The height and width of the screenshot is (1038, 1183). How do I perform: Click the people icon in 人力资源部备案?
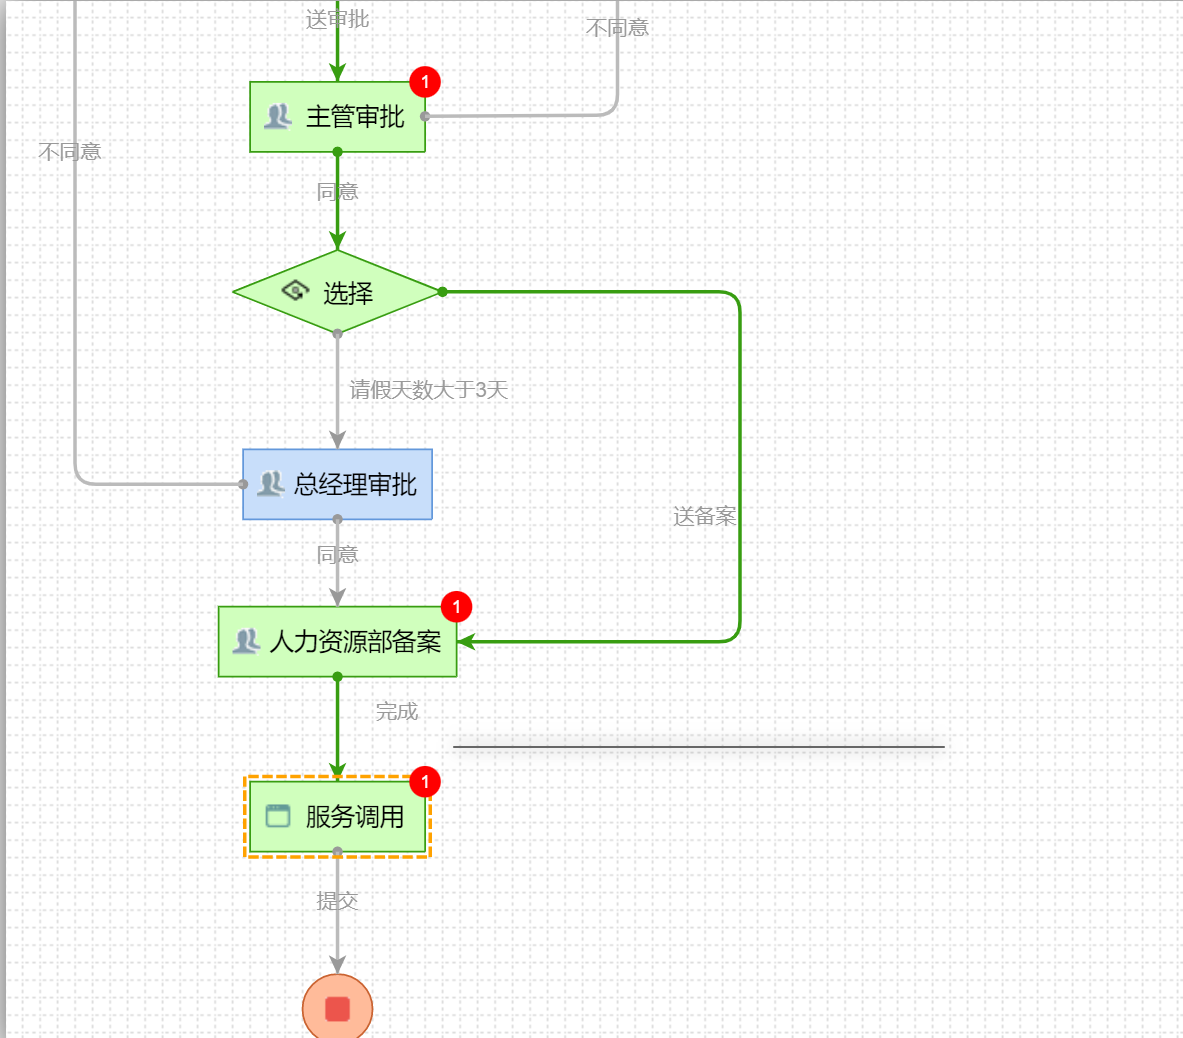coord(246,641)
